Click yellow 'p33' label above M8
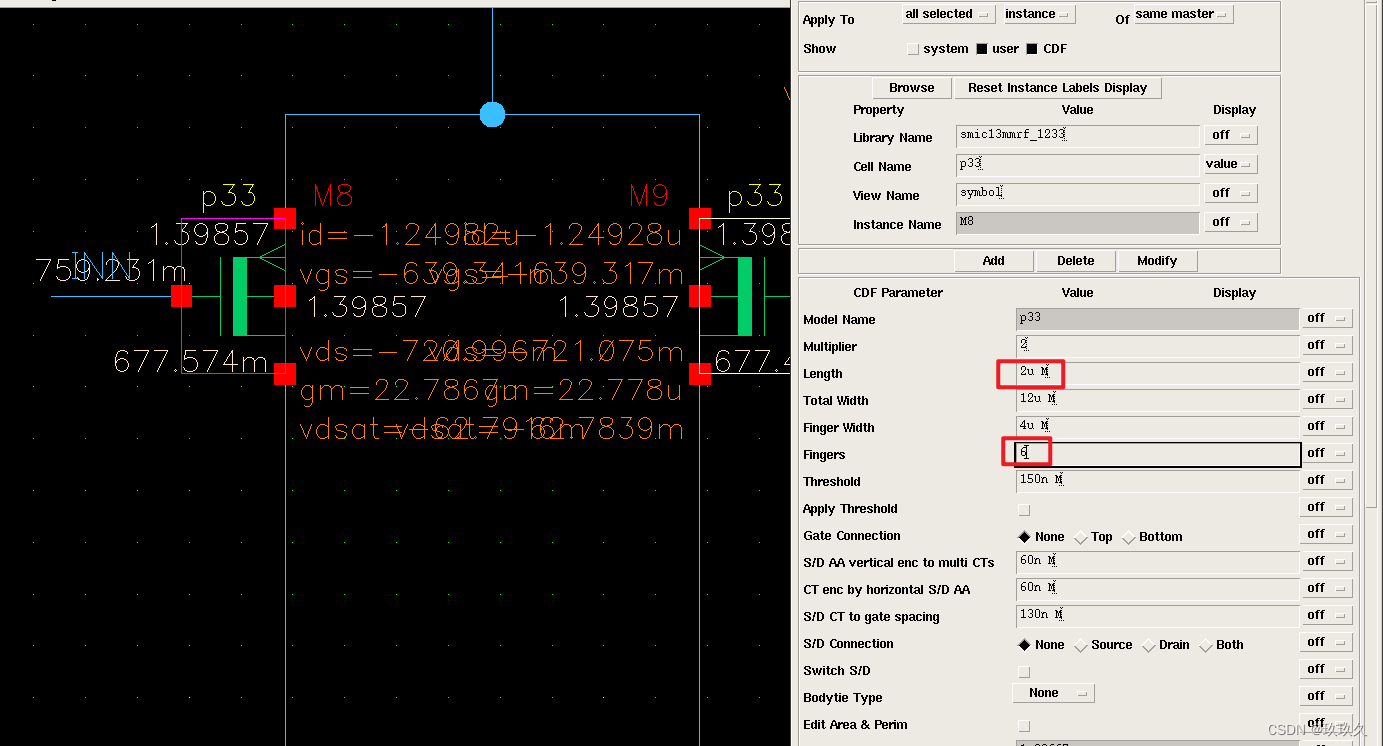 click(x=229, y=196)
